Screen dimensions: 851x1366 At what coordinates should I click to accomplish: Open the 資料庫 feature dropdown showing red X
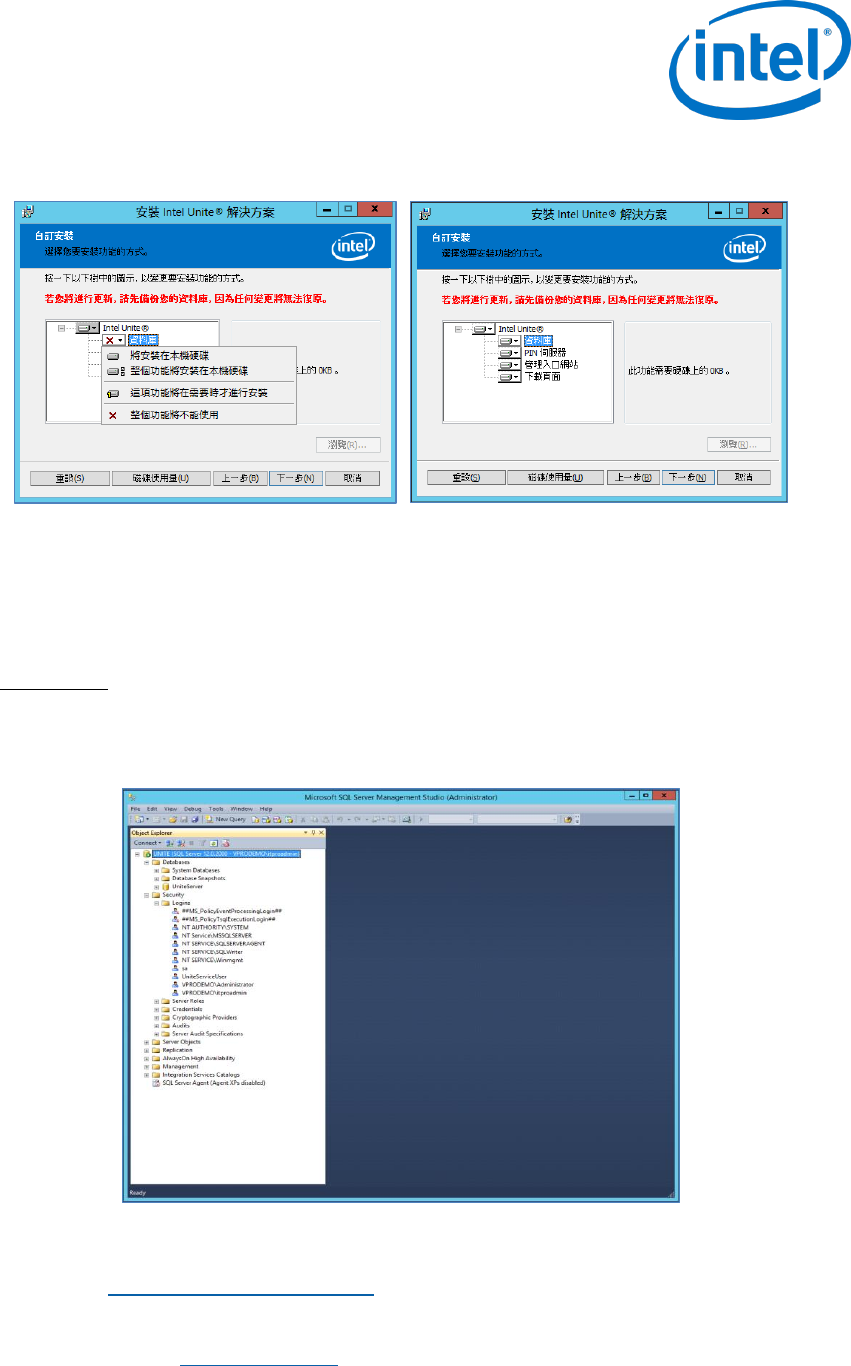click(x=114, y=341)
